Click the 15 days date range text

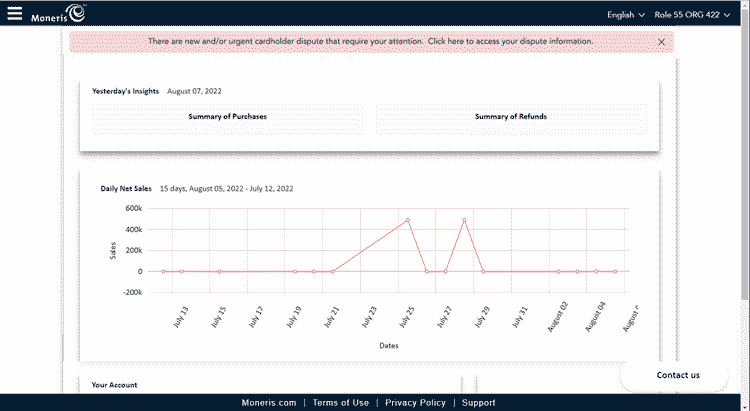coord(226,189)
